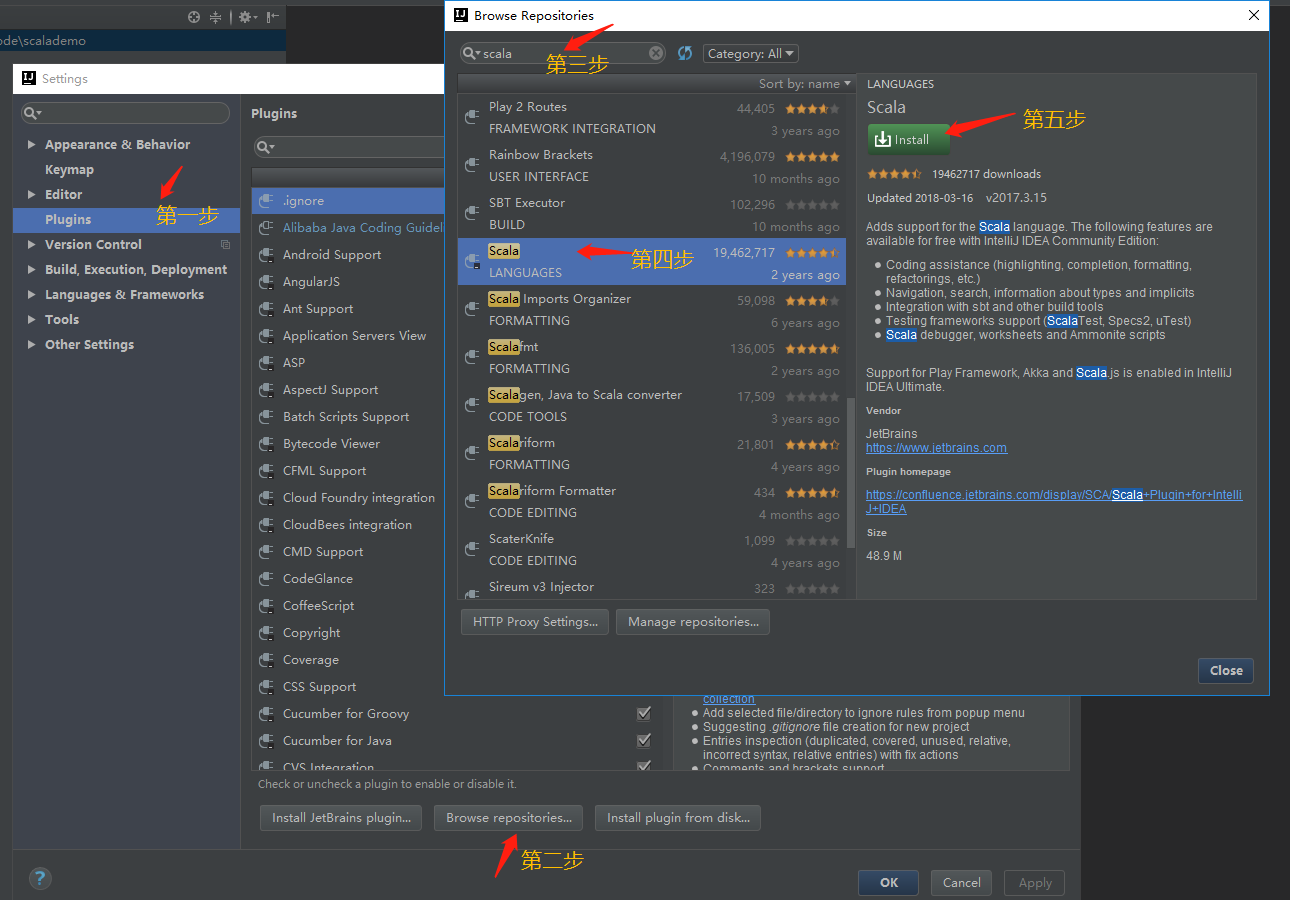1290x900 pixels.
Task: Click the plugin icon beside CodeGlance
Action: pos(266,578)
